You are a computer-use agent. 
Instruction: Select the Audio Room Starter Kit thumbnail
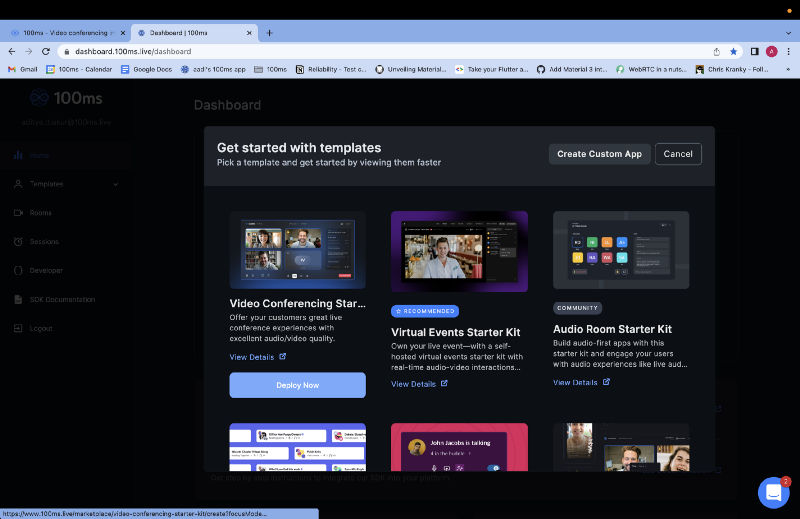tap(621, 250)
